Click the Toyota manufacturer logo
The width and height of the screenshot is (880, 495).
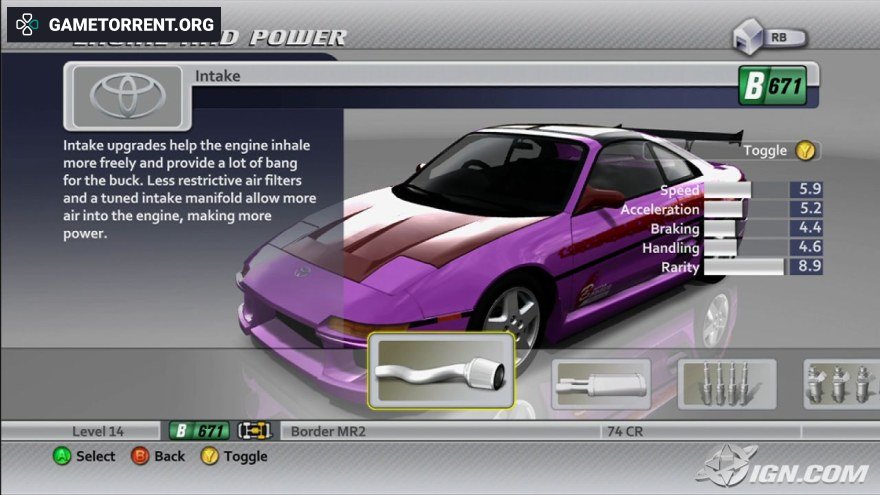click(127, 96)
